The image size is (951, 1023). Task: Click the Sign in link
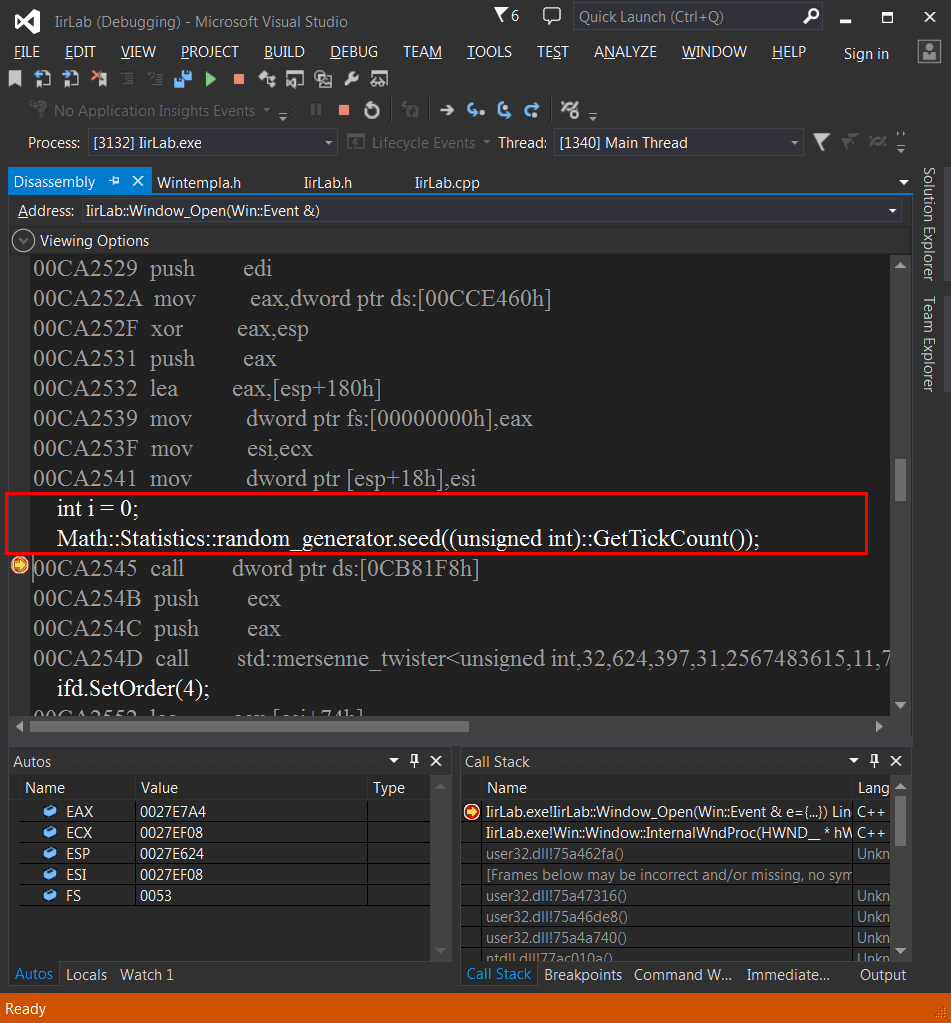coord(866,53)
